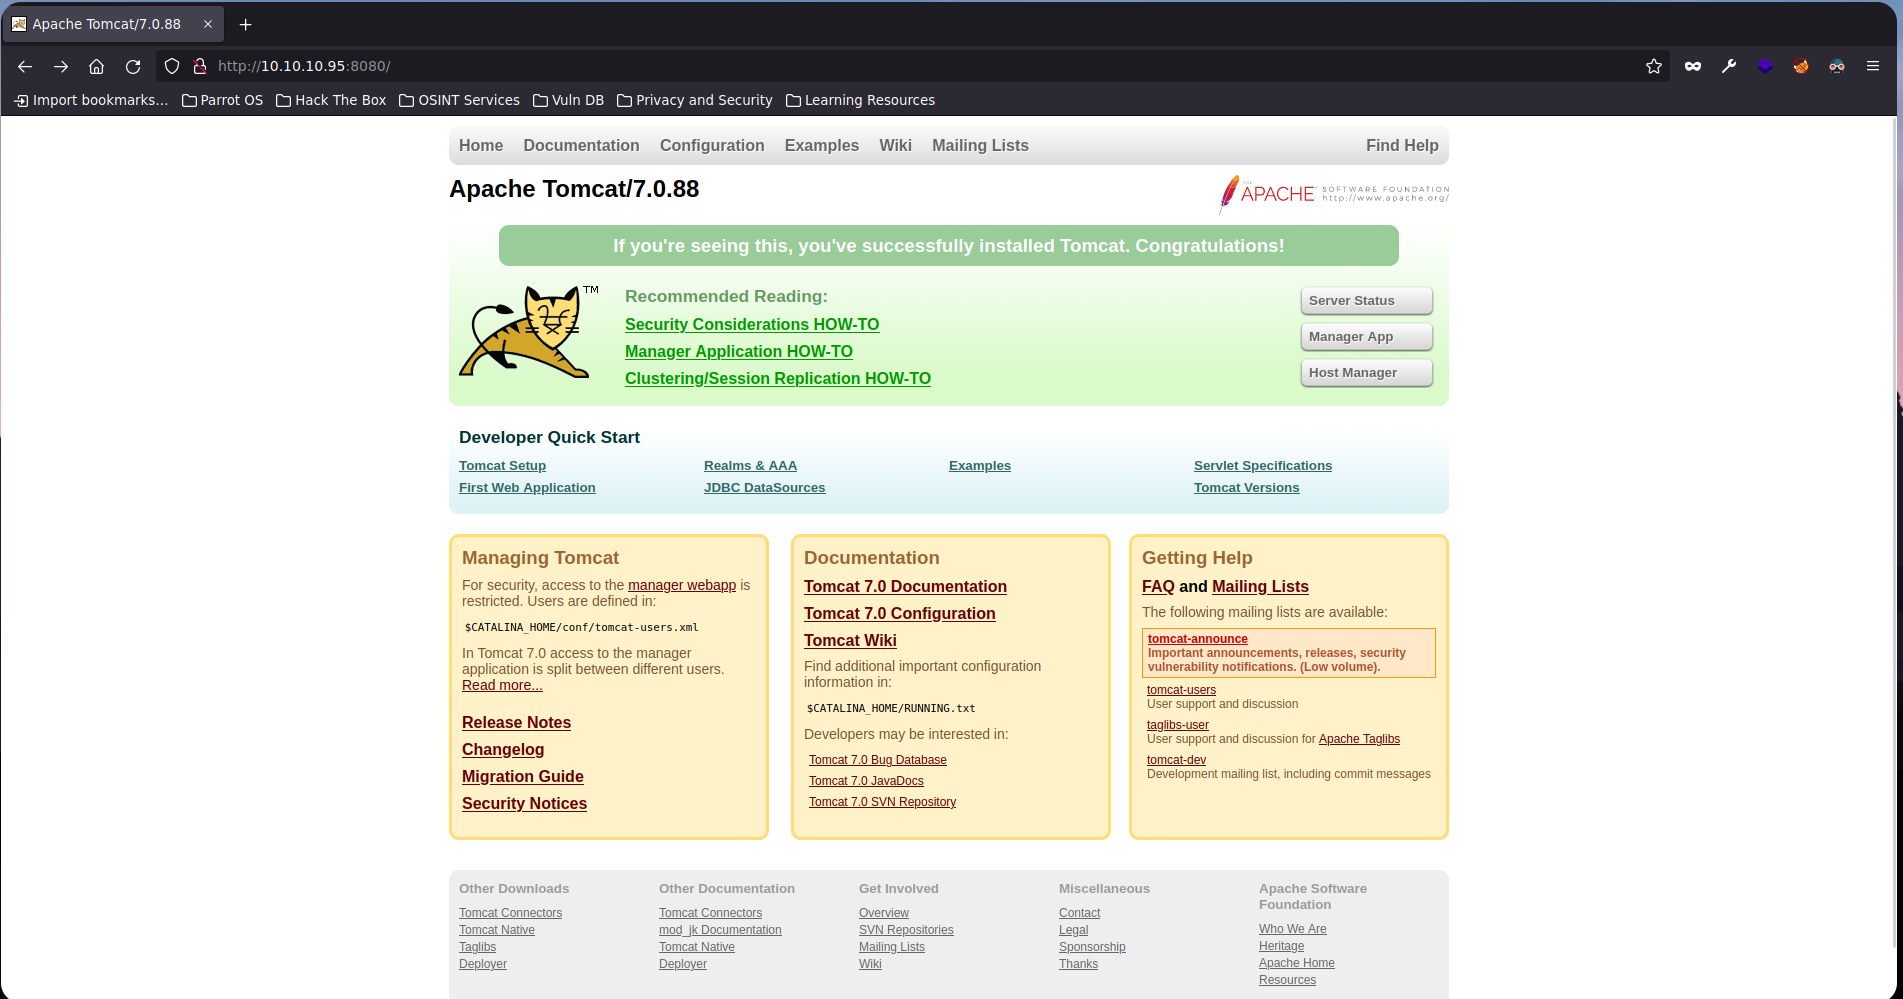The height and width of the screenshot is (999, 1903).
Task: Click Import bookmarks in the toolbar
Action: pos(91,100)
